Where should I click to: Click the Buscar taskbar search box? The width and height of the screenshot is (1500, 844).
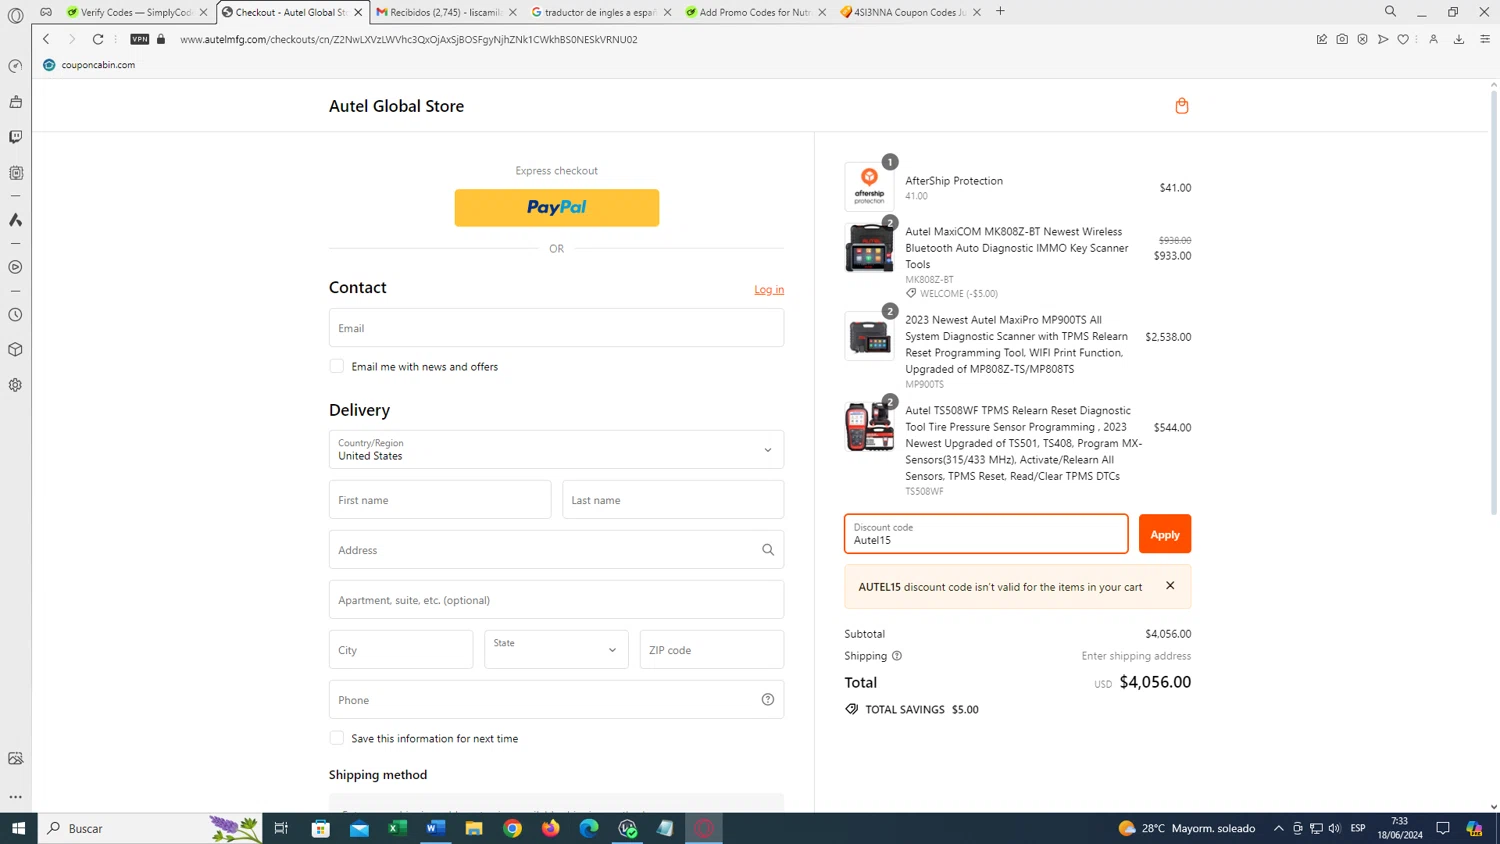[150, 828]
